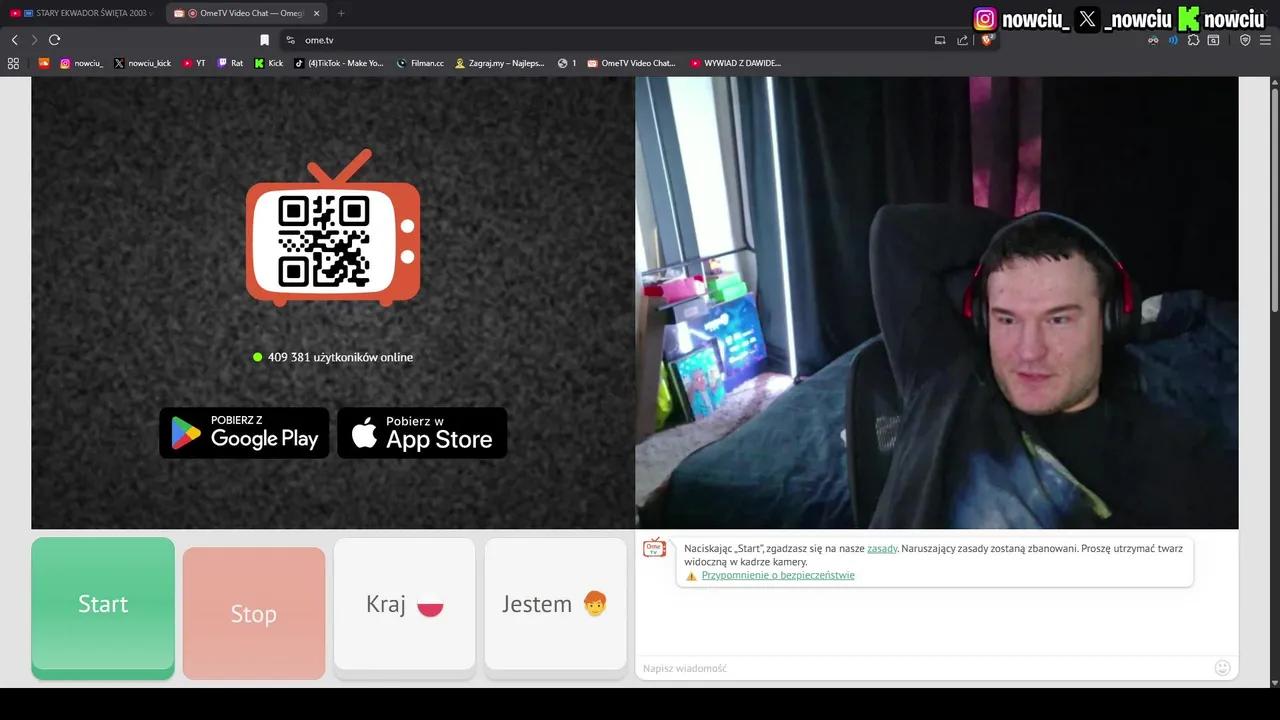Open Brave Shields lion icon

coord(987,40)
